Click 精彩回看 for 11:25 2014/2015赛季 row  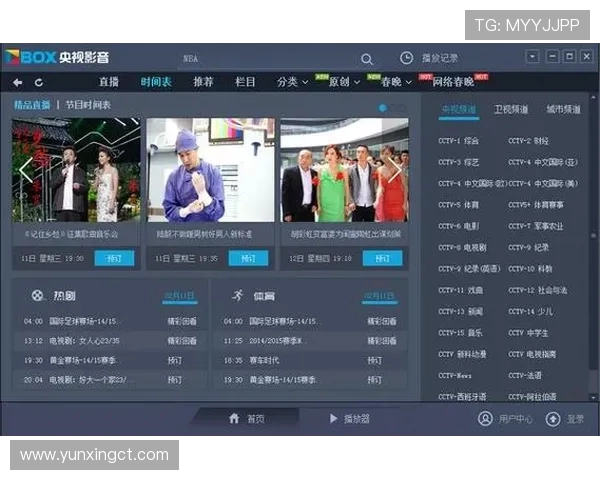pos(382,341)
